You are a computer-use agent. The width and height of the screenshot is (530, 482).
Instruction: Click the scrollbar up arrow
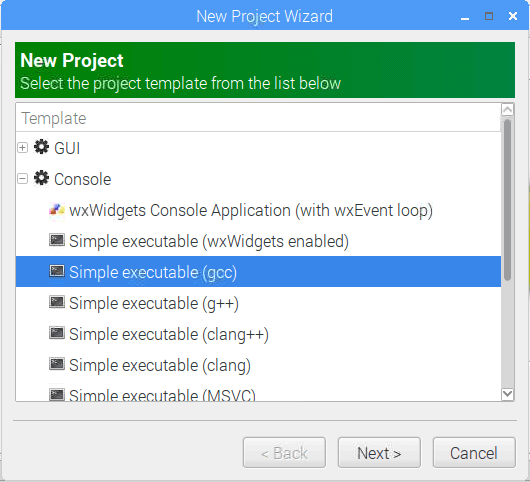pyautogui.click(x=508, y=110)
